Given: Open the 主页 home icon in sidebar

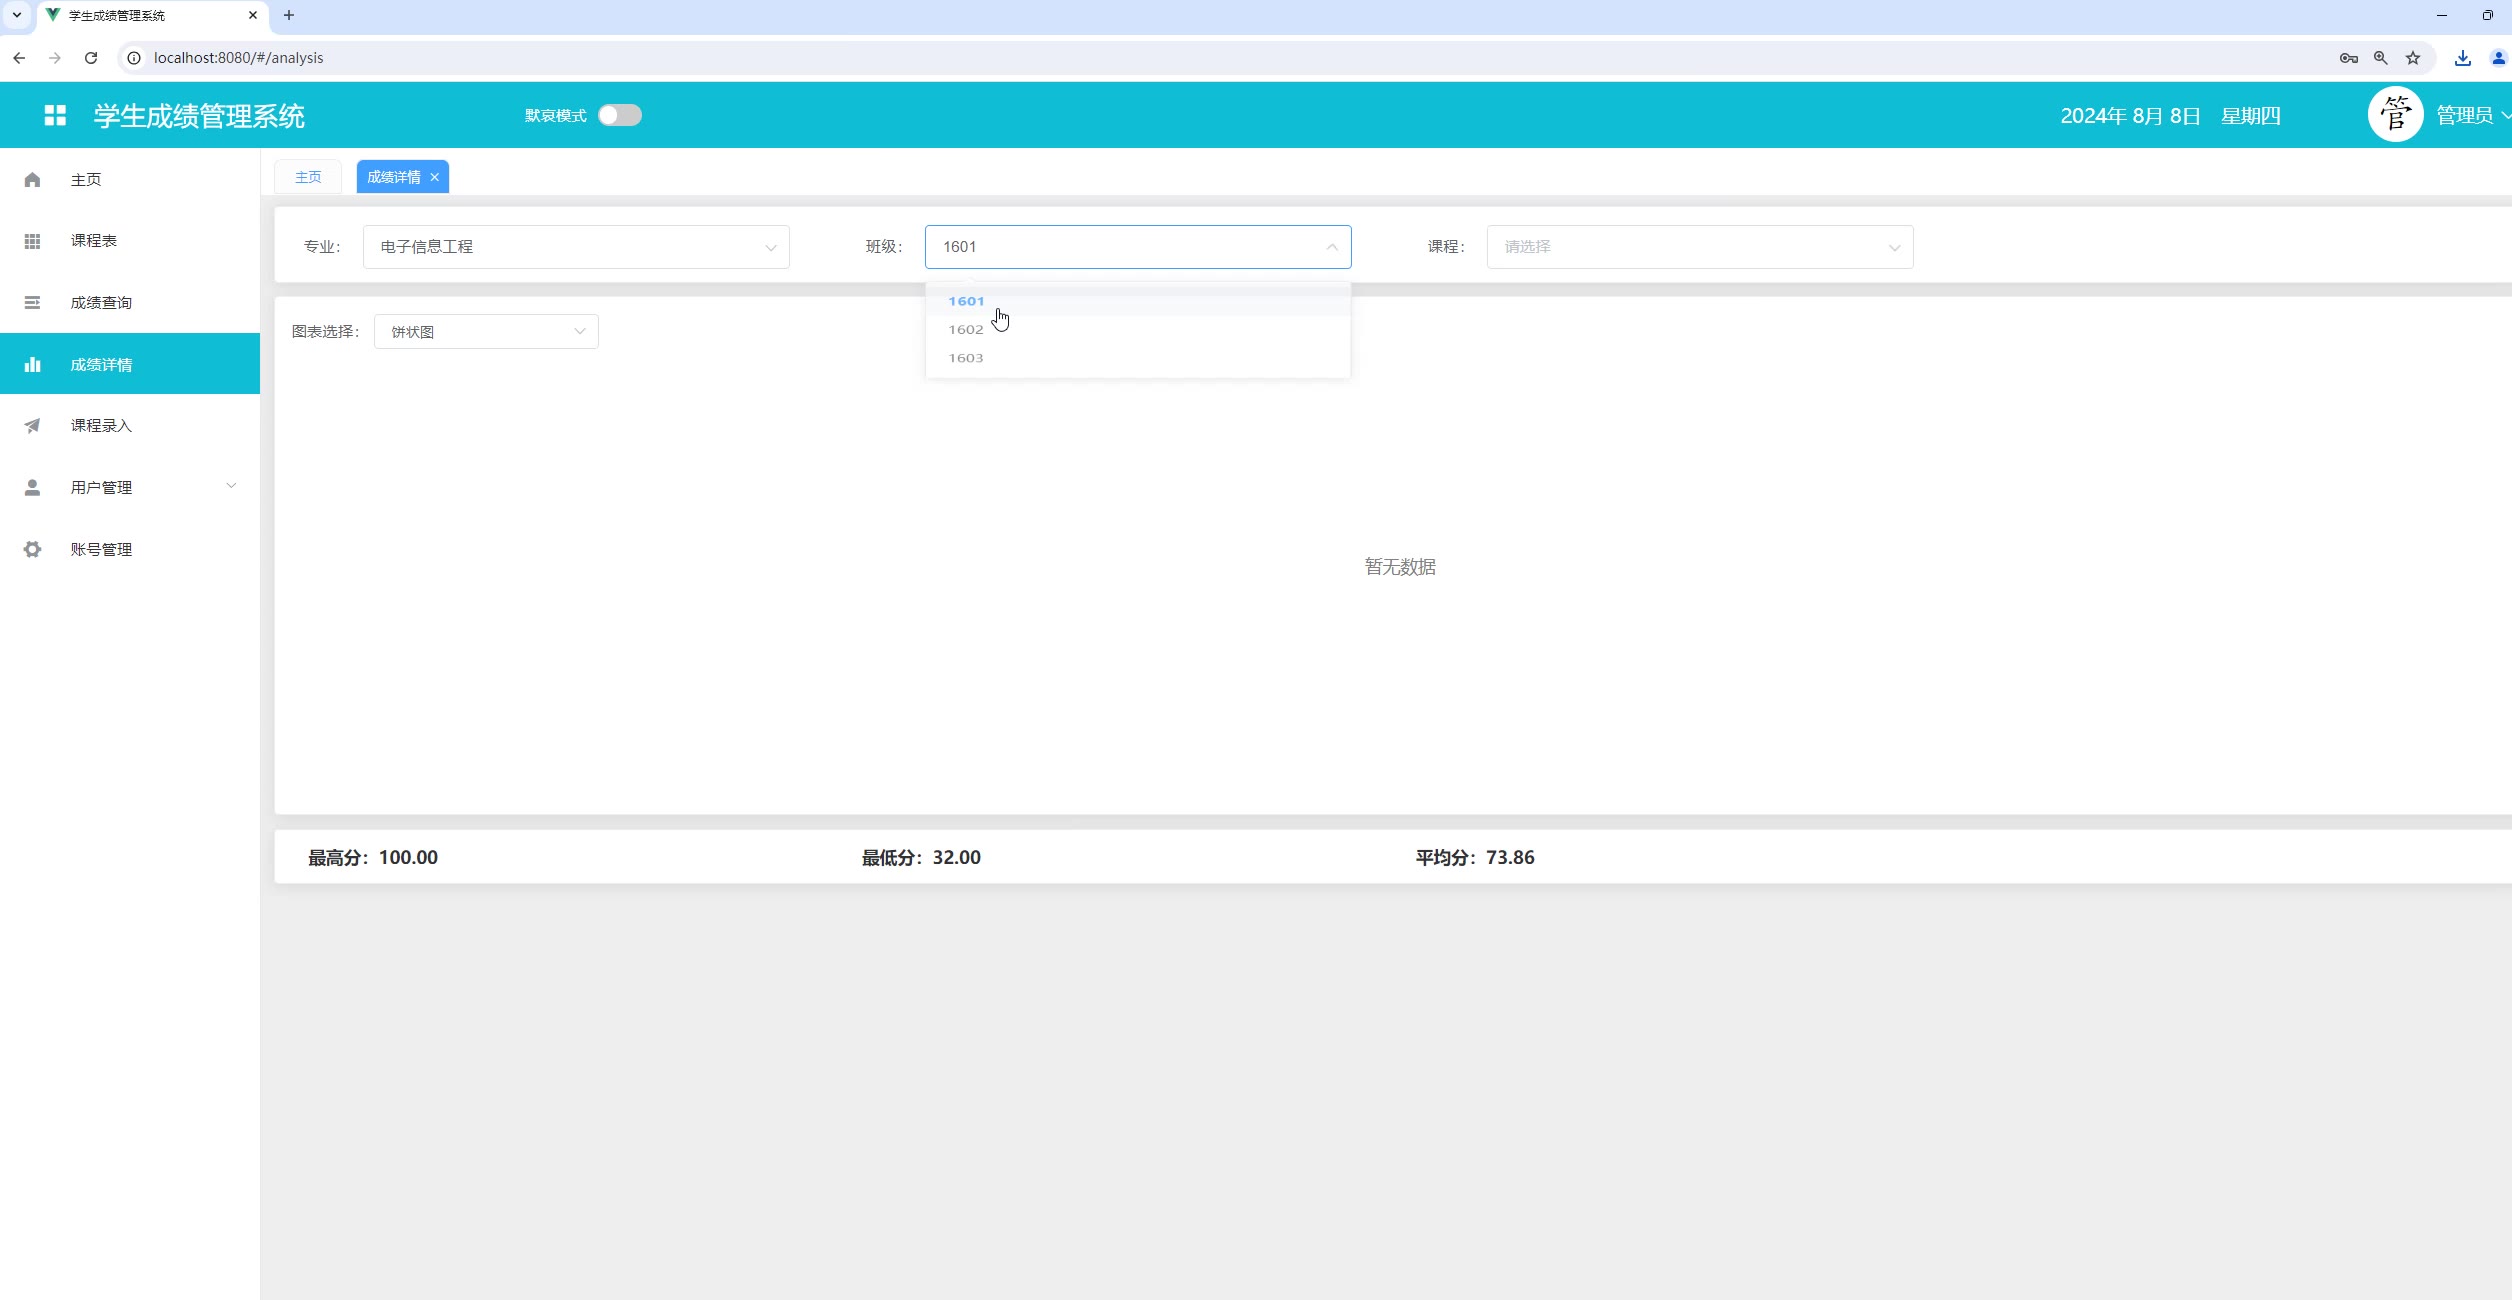Looking at the screenshot, I should 32,180.
